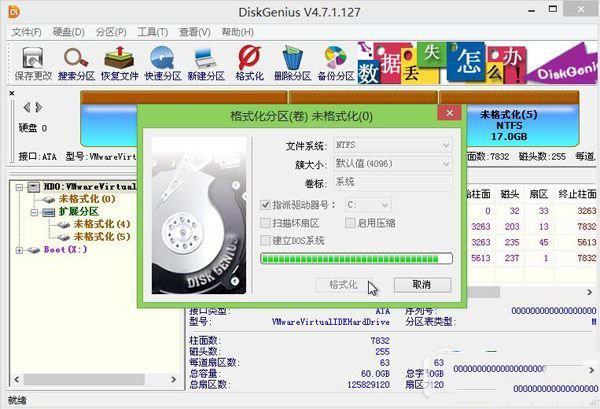Click the 卷标 volume label field

coord(393,183)
